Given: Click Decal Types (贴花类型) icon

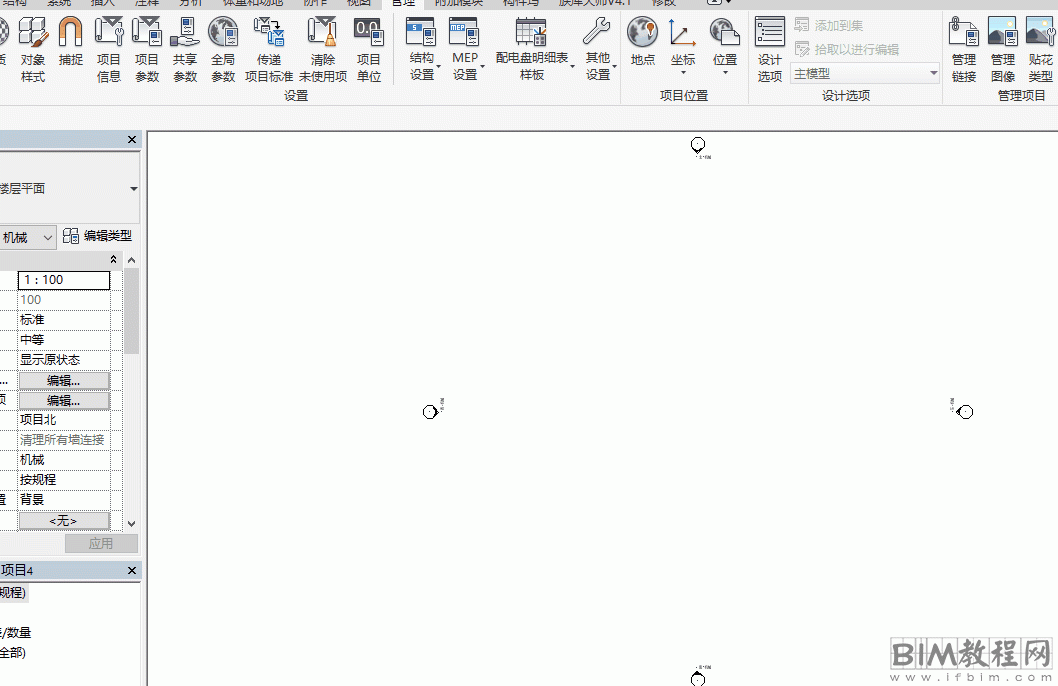Looking at the screenshot, I should [x=1040, y=50].
